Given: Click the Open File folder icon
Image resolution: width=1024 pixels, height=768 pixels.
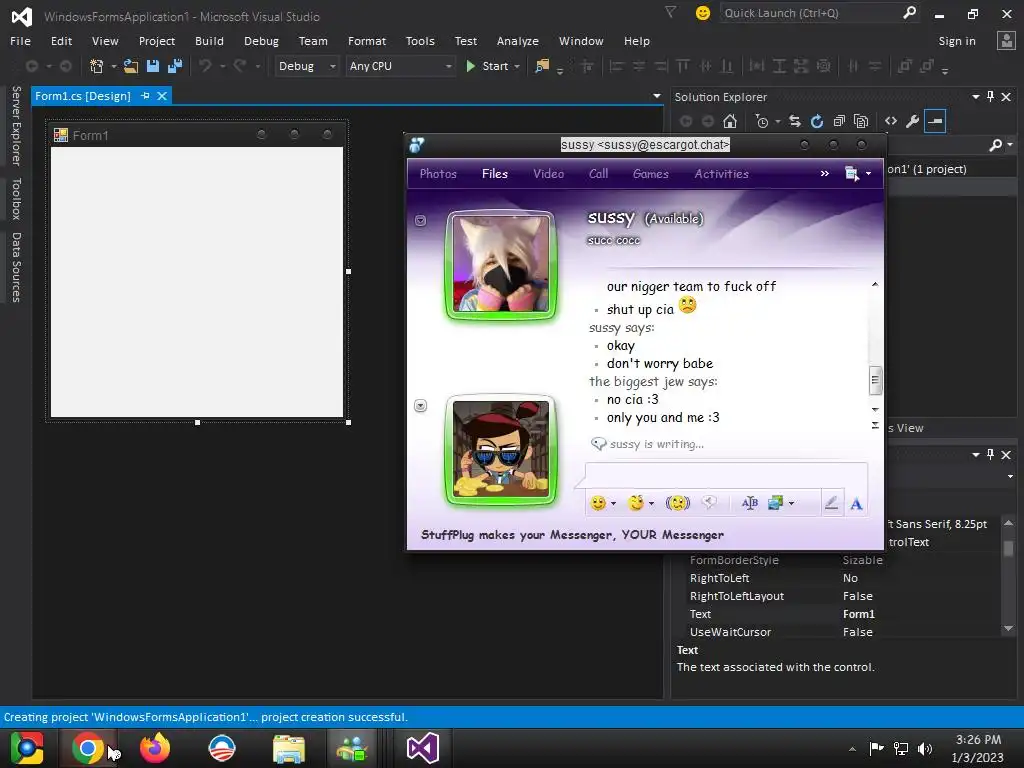Looking at the screenshot, I should point(131,66).
